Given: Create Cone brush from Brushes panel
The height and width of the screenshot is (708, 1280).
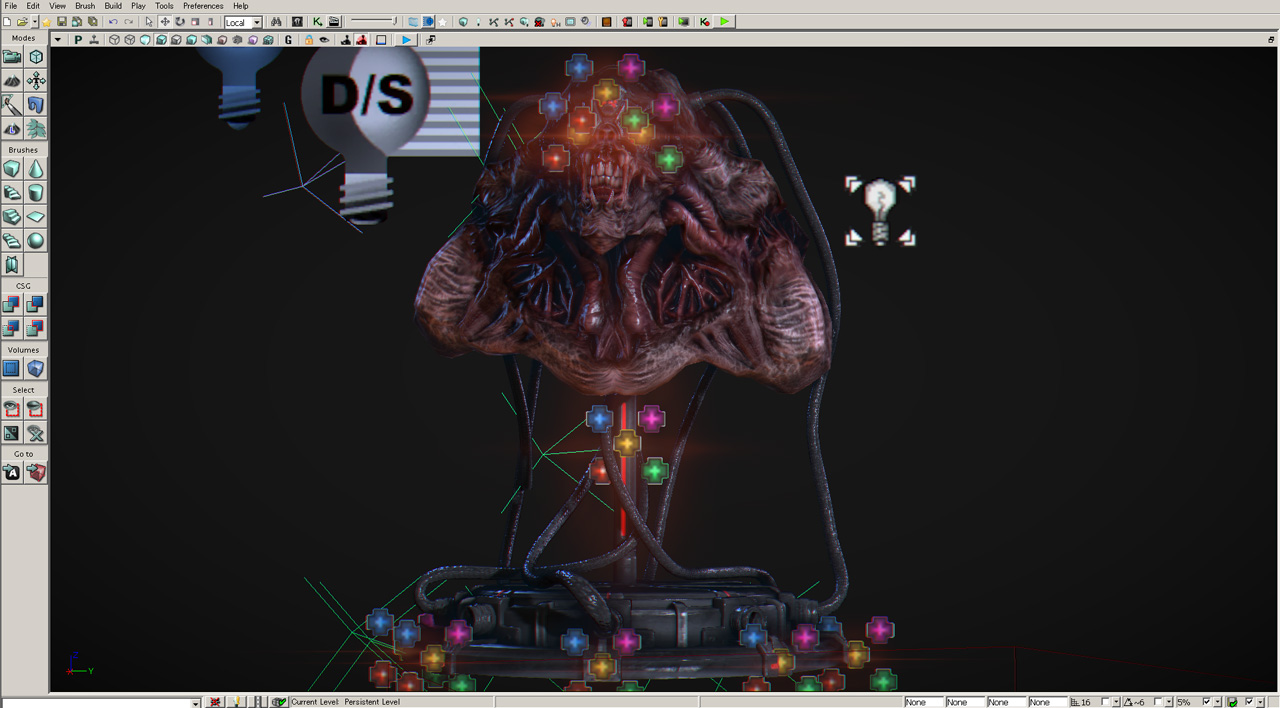Looking at the screenshot, I should 36,169.
